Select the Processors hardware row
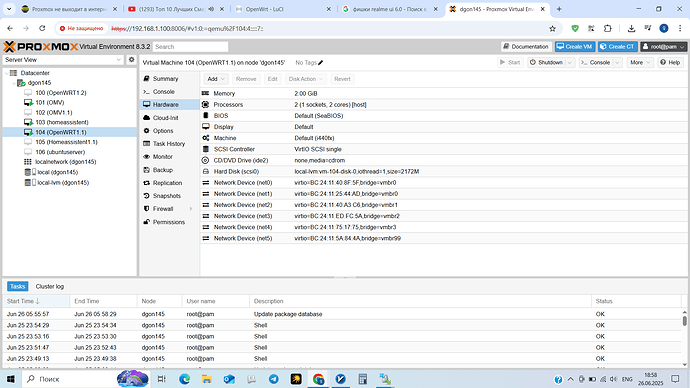Image resolution: width=690 pixels, height=388 pixels. (443, 105)
